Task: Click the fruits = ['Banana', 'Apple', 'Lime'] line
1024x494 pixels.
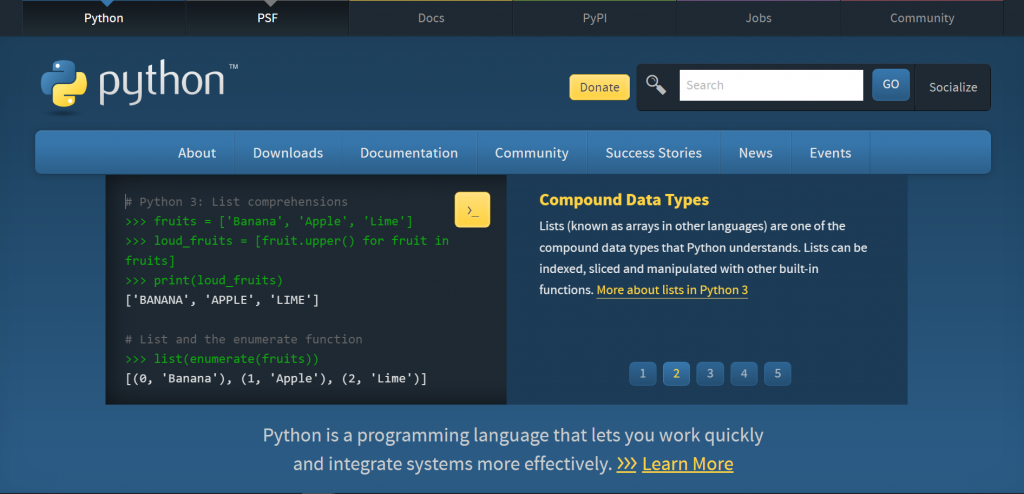Action: 269,222
